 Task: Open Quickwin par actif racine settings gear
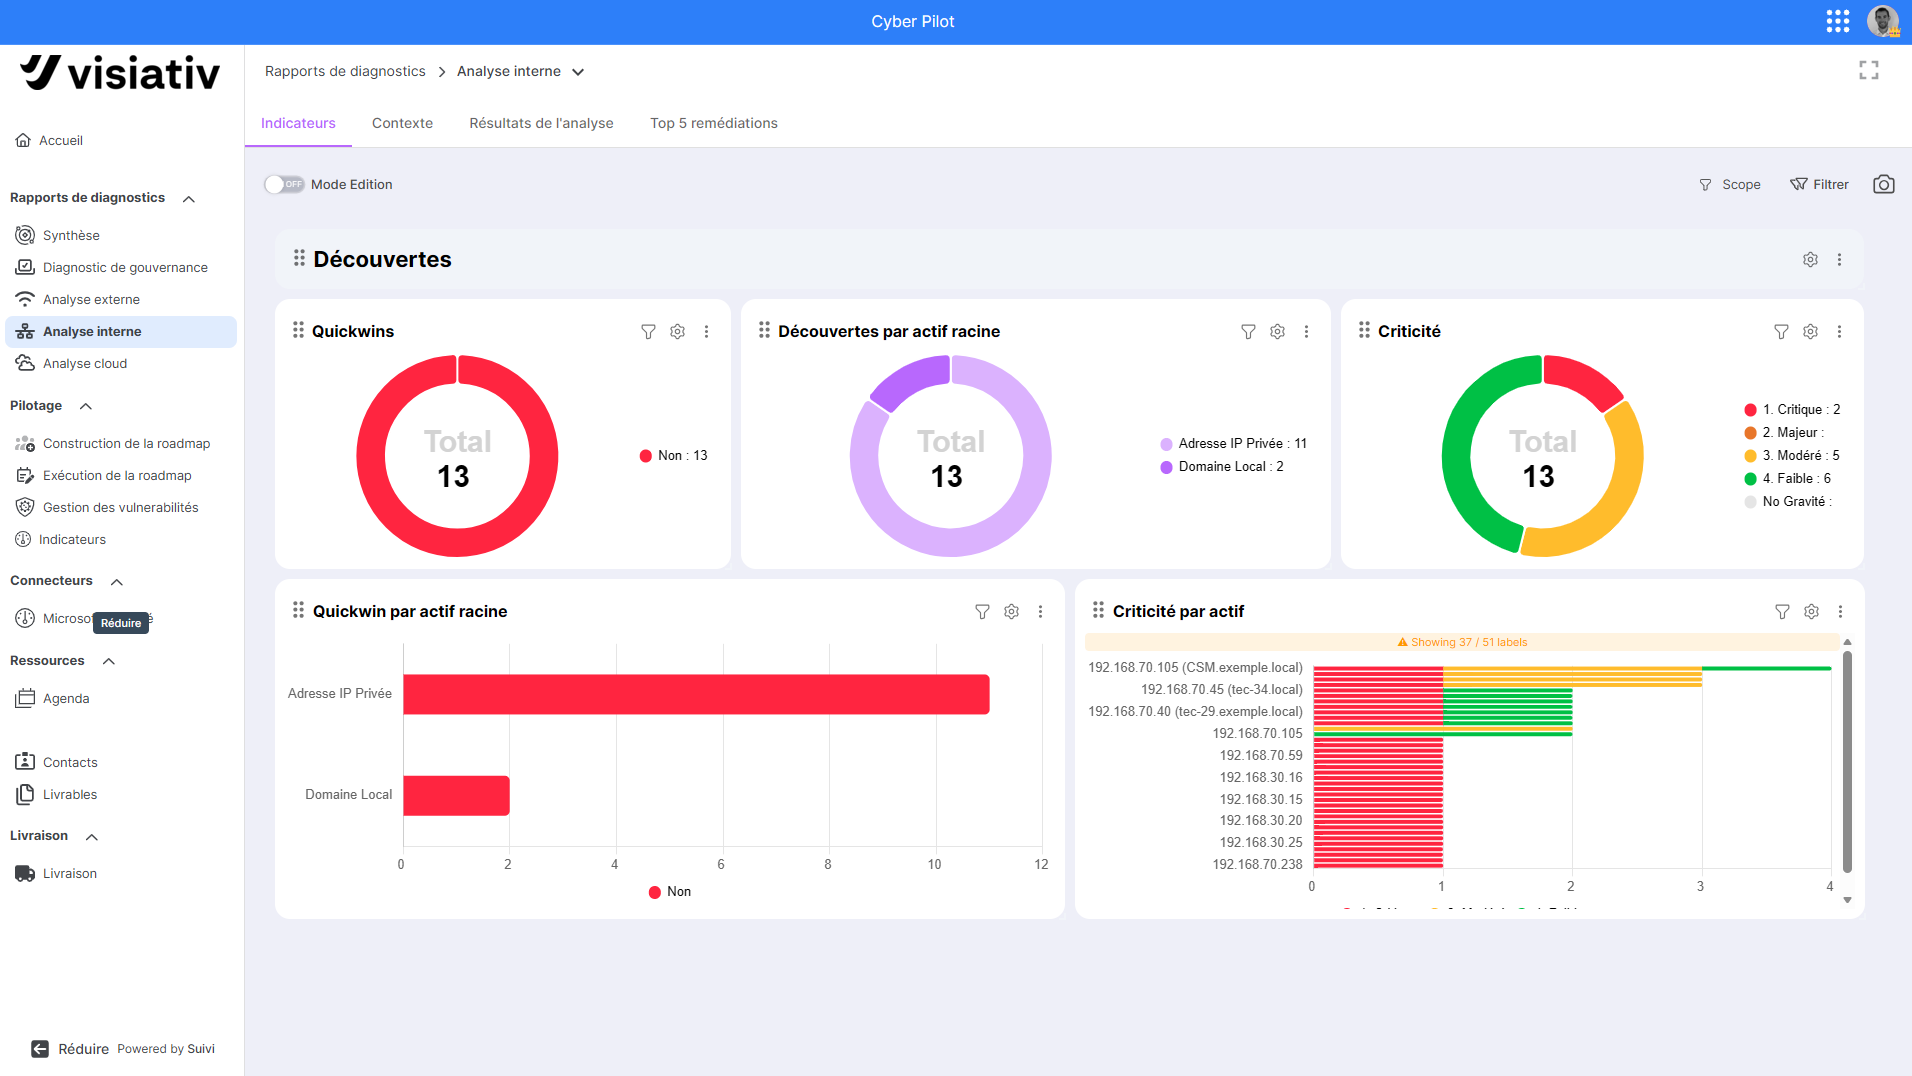1011,611
